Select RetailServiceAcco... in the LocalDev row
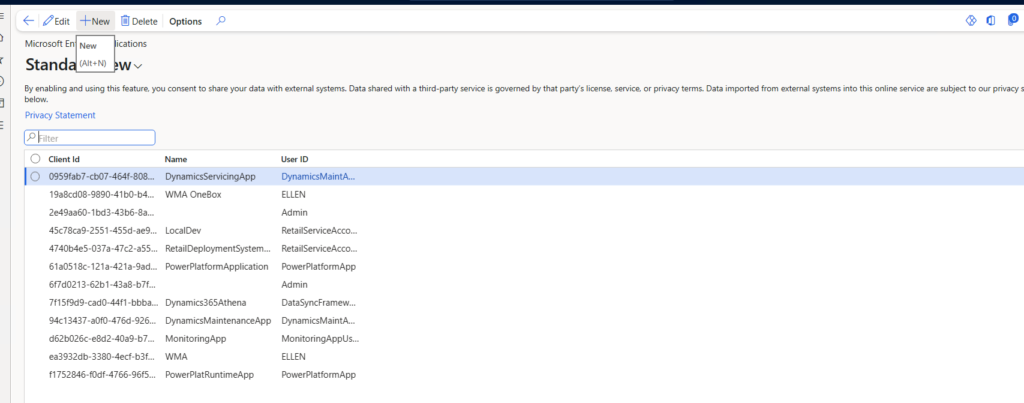 coord(319,231)
